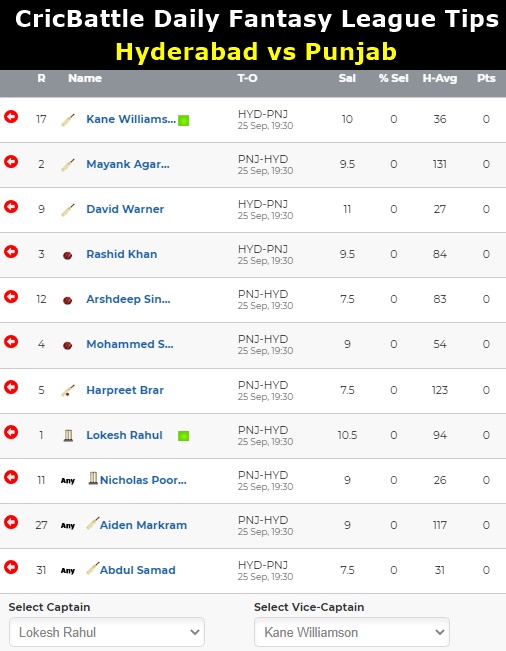Open Nicholas Pooran player link
Image resolution: width=506 pixels, height=651 pixels.
click(143, 480)
